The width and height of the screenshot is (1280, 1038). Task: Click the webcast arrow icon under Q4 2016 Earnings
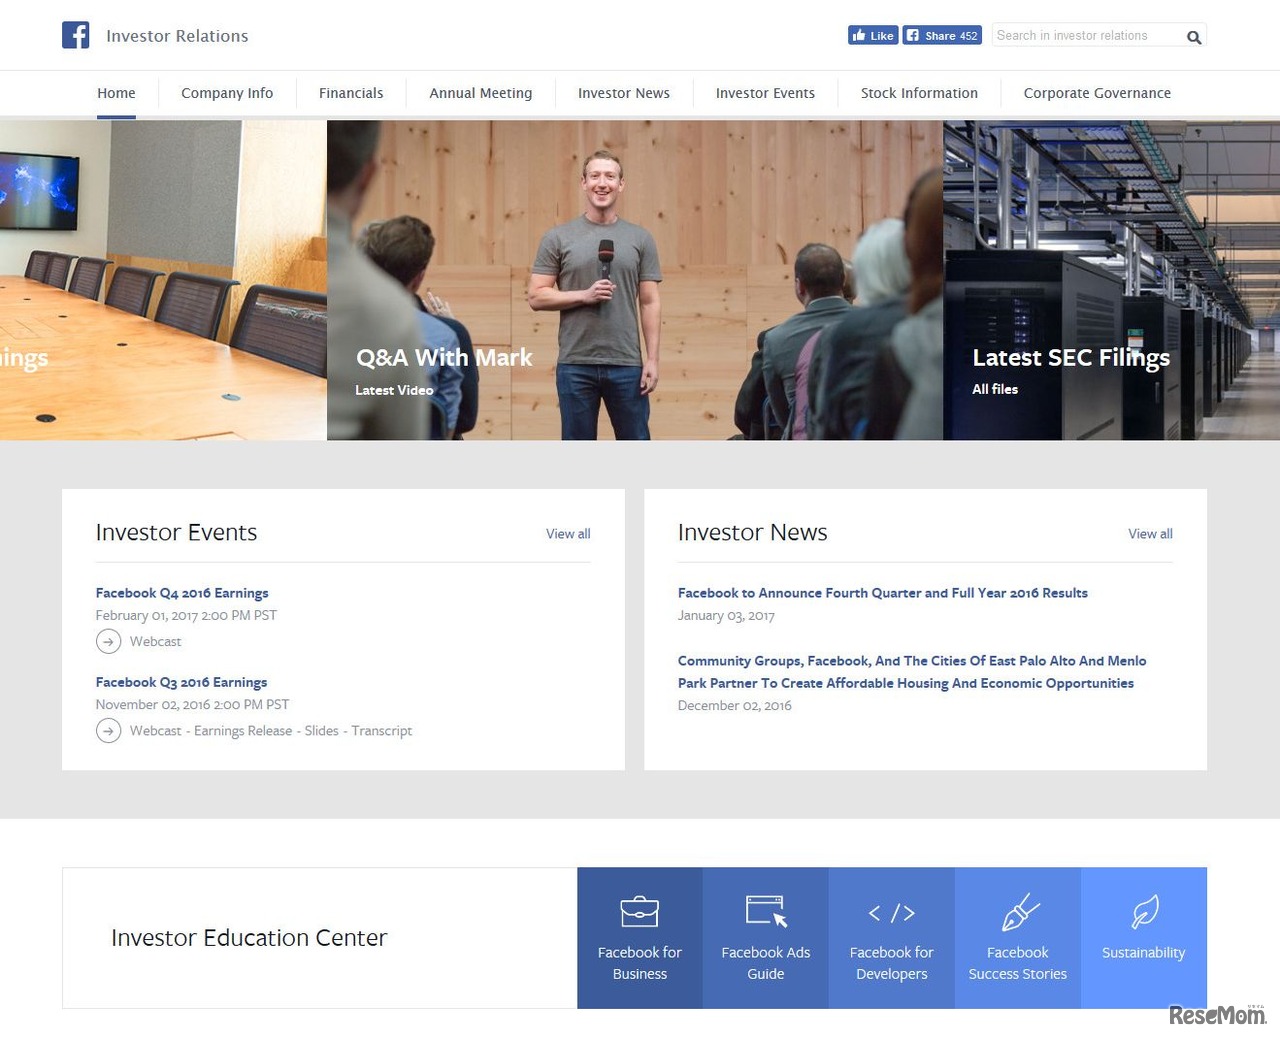tap(108, 641)
